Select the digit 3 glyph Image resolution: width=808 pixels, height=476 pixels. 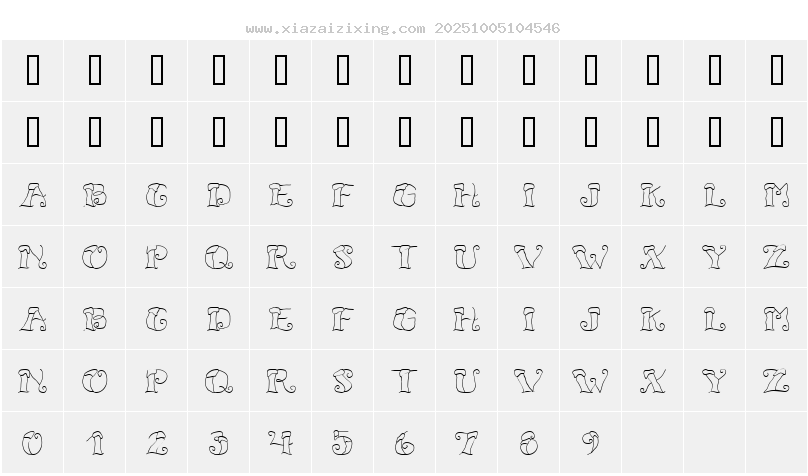(x=219, y=442)
